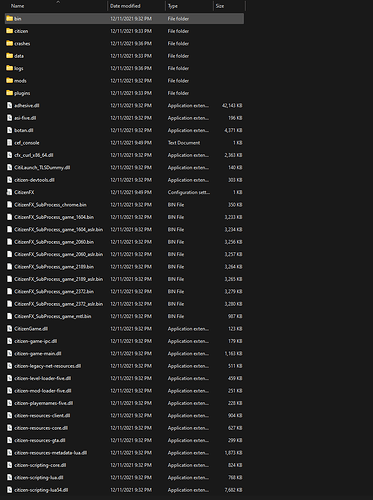The height and width of the screenshot is (500, 373).
Task: Select the plugins folder icon
Action: 9,93
